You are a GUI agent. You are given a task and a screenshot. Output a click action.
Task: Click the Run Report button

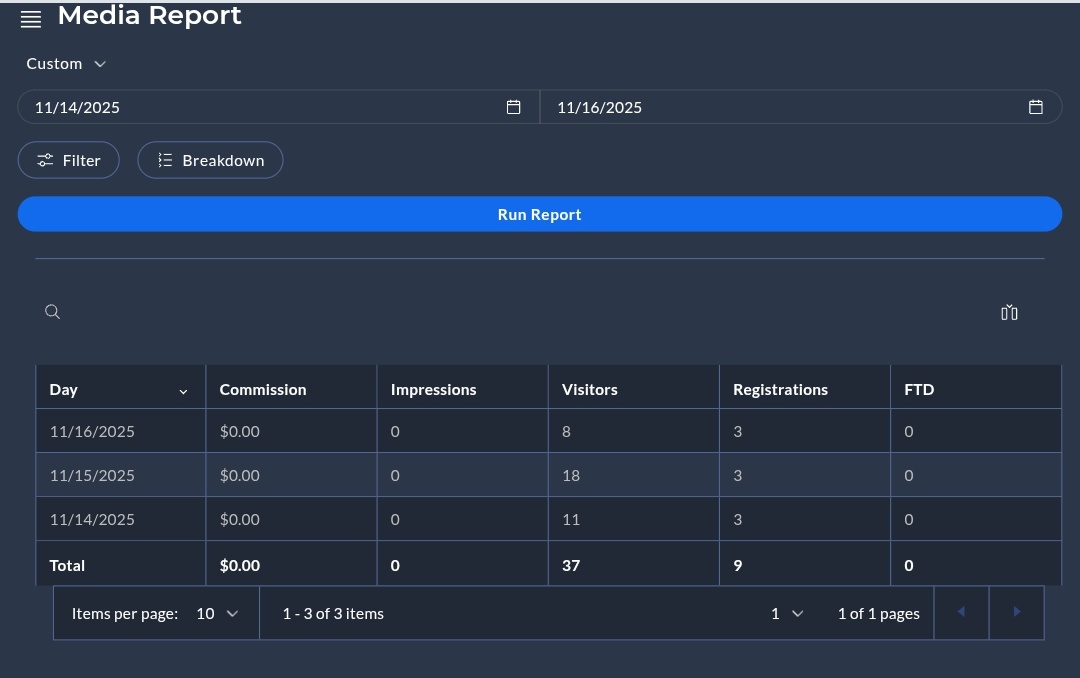pyautogui.click(x=539, y=213)
